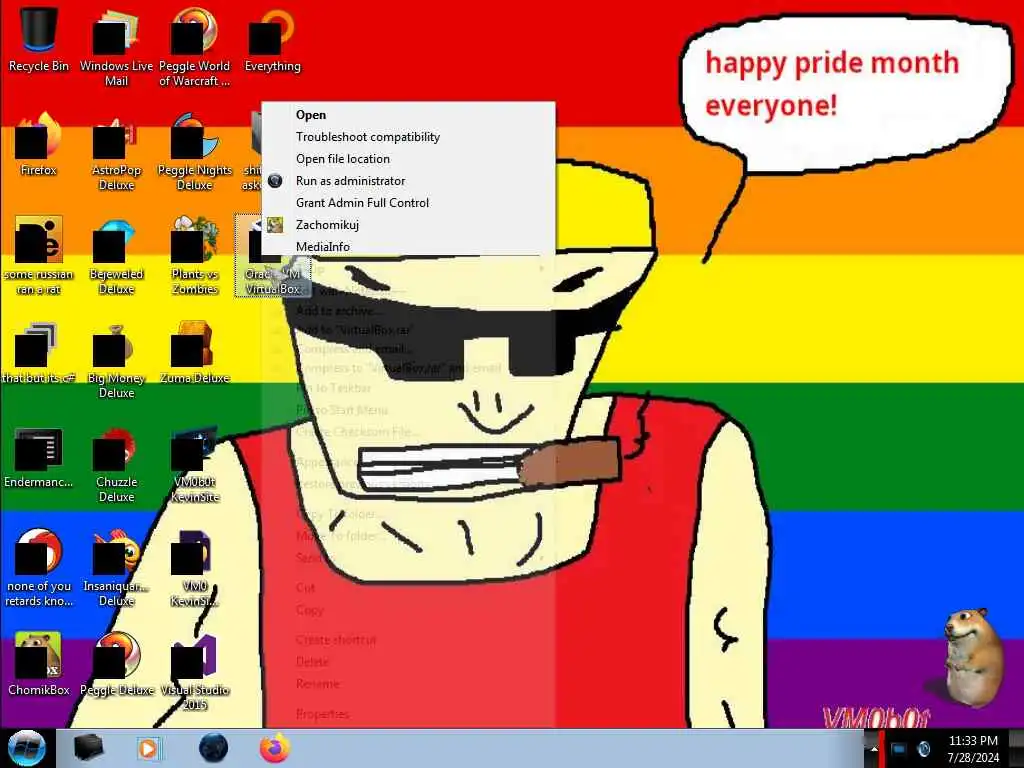Choose MediaInfo in the context menu
The image size is (1024, 768).
tap(409, 246)
